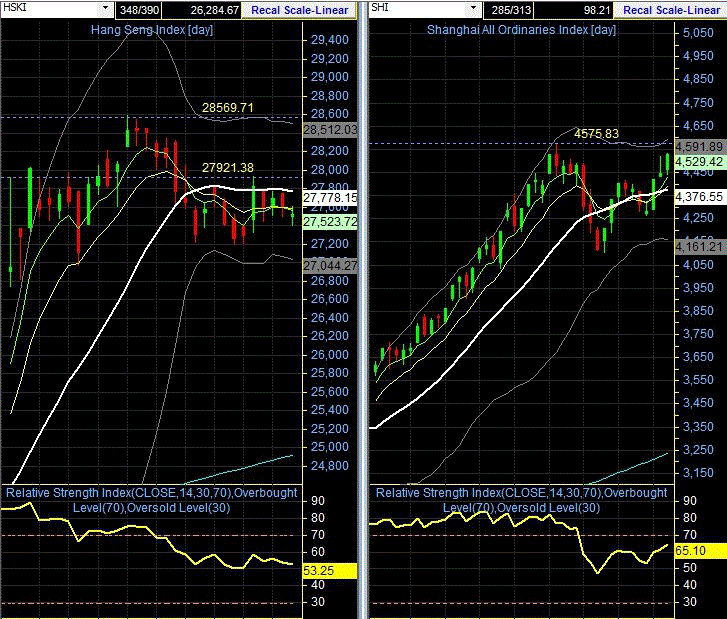Click Scale-Linear in the Shanghai chart header
727x619 pixels.
(x=687, y=10)
